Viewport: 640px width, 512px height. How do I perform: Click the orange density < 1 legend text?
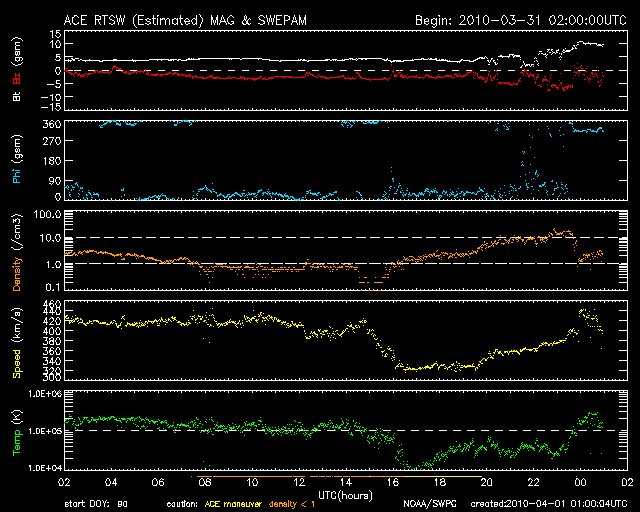point(292,504)
